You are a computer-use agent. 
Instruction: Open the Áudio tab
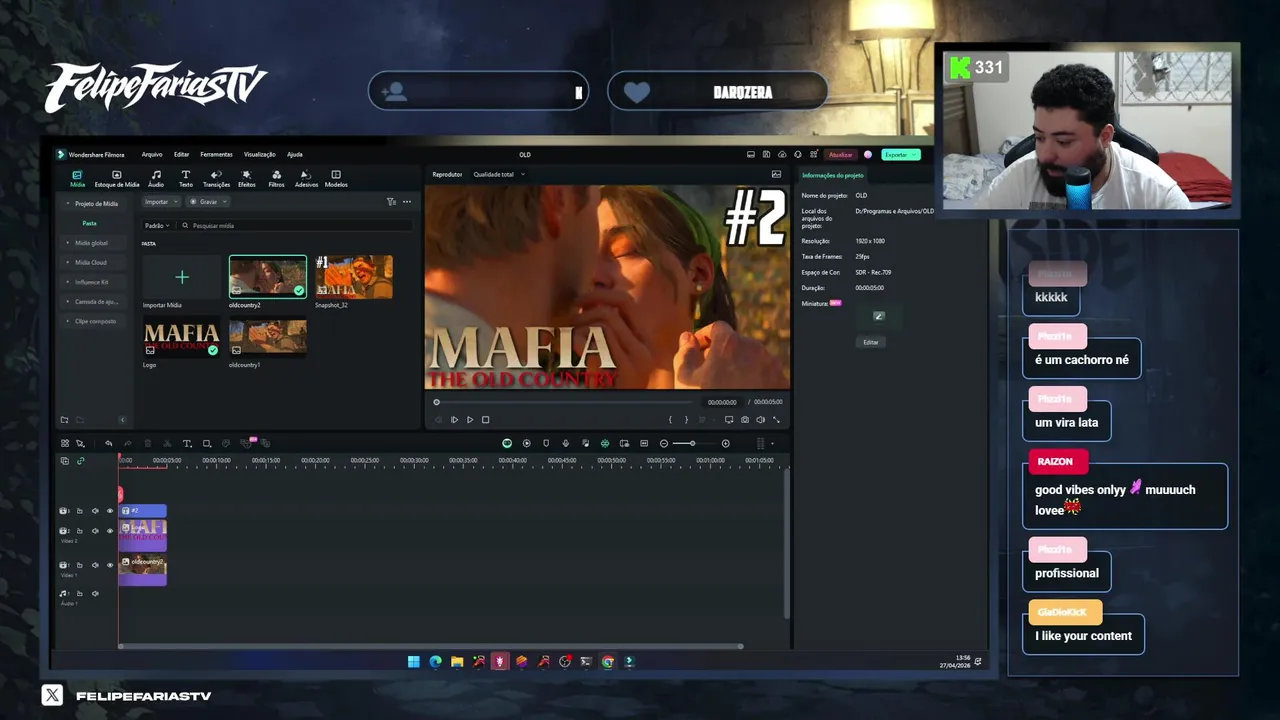pyautogui.click(x=156, y=178)
